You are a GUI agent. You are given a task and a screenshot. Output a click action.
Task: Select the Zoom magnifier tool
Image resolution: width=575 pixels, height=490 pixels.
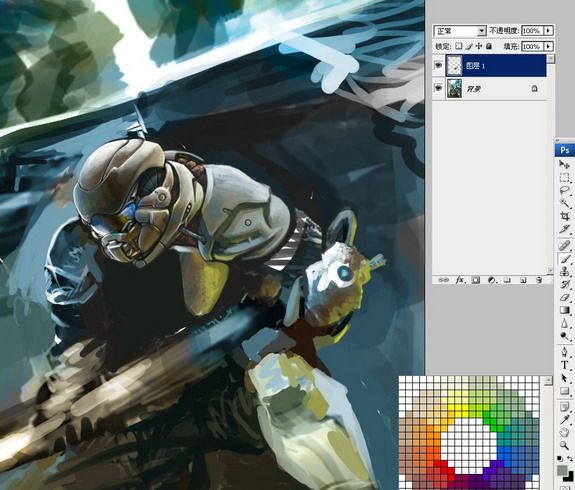[x=564, y=445]
